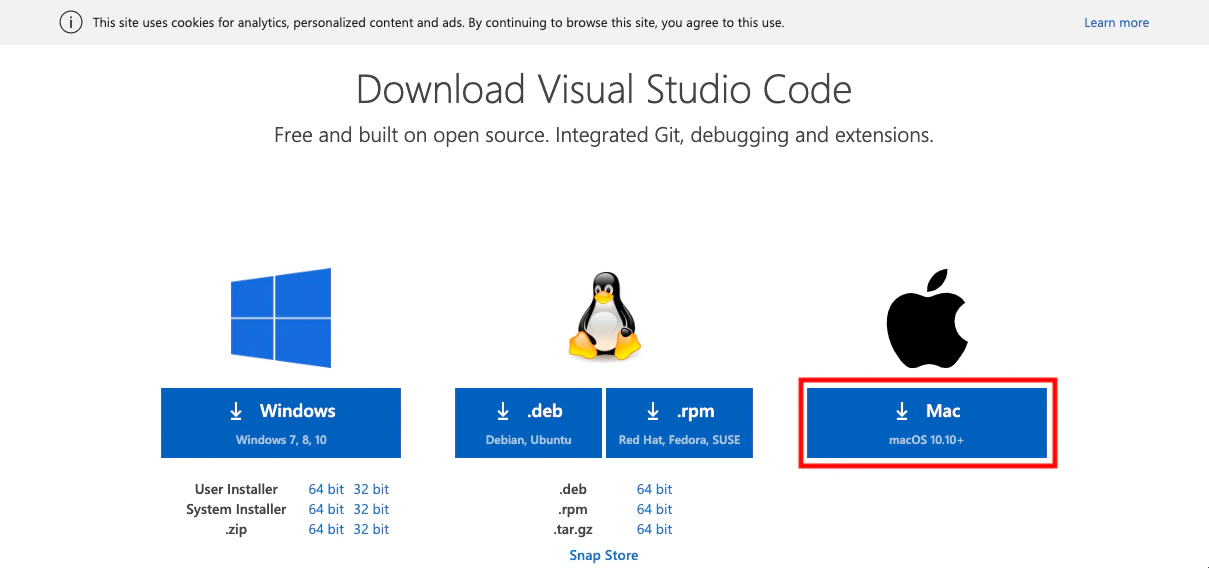Select Windows .zip 64 bit link
The height and width of the screenshot is (568, 1209).
tap(326, 529)
